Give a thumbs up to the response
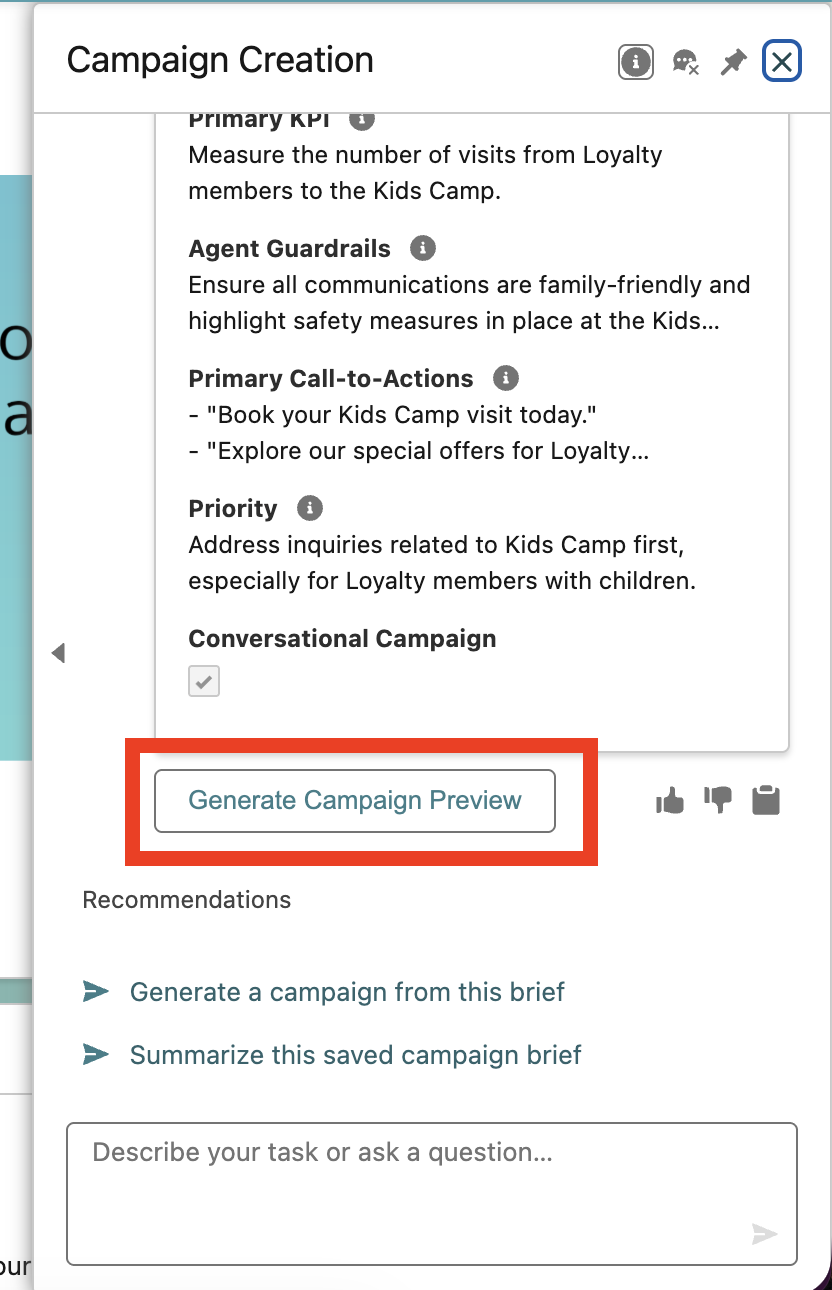Image resolution: width=832 pixels, height=1290 pixels. (670, 800)
